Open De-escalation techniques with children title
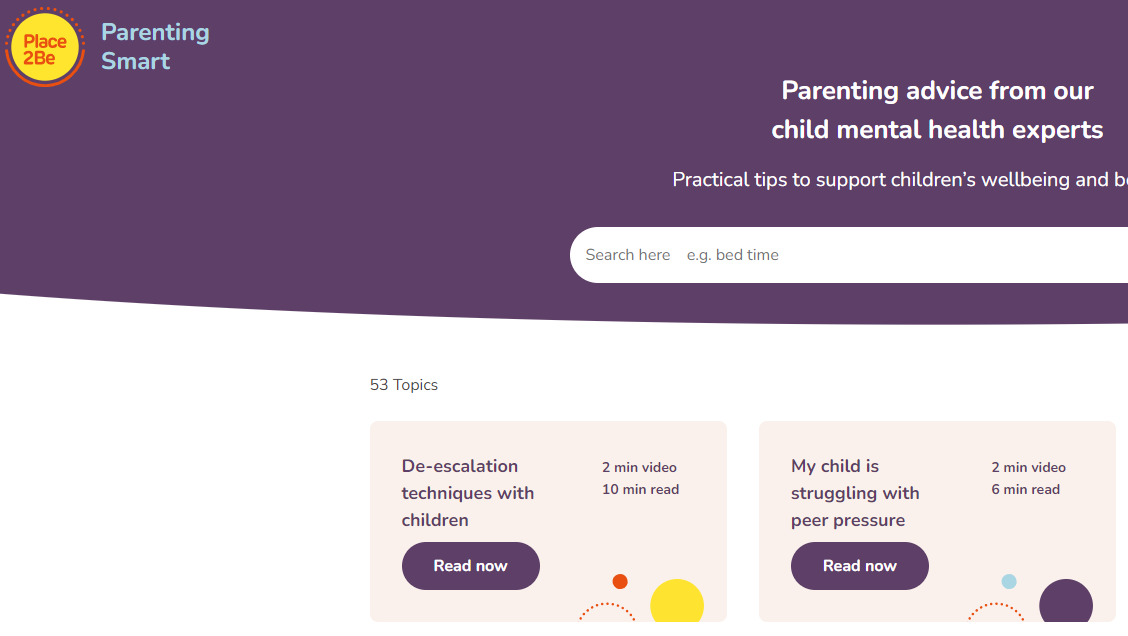This screenshot has height=636, width=1128. (x=468, y=493)
